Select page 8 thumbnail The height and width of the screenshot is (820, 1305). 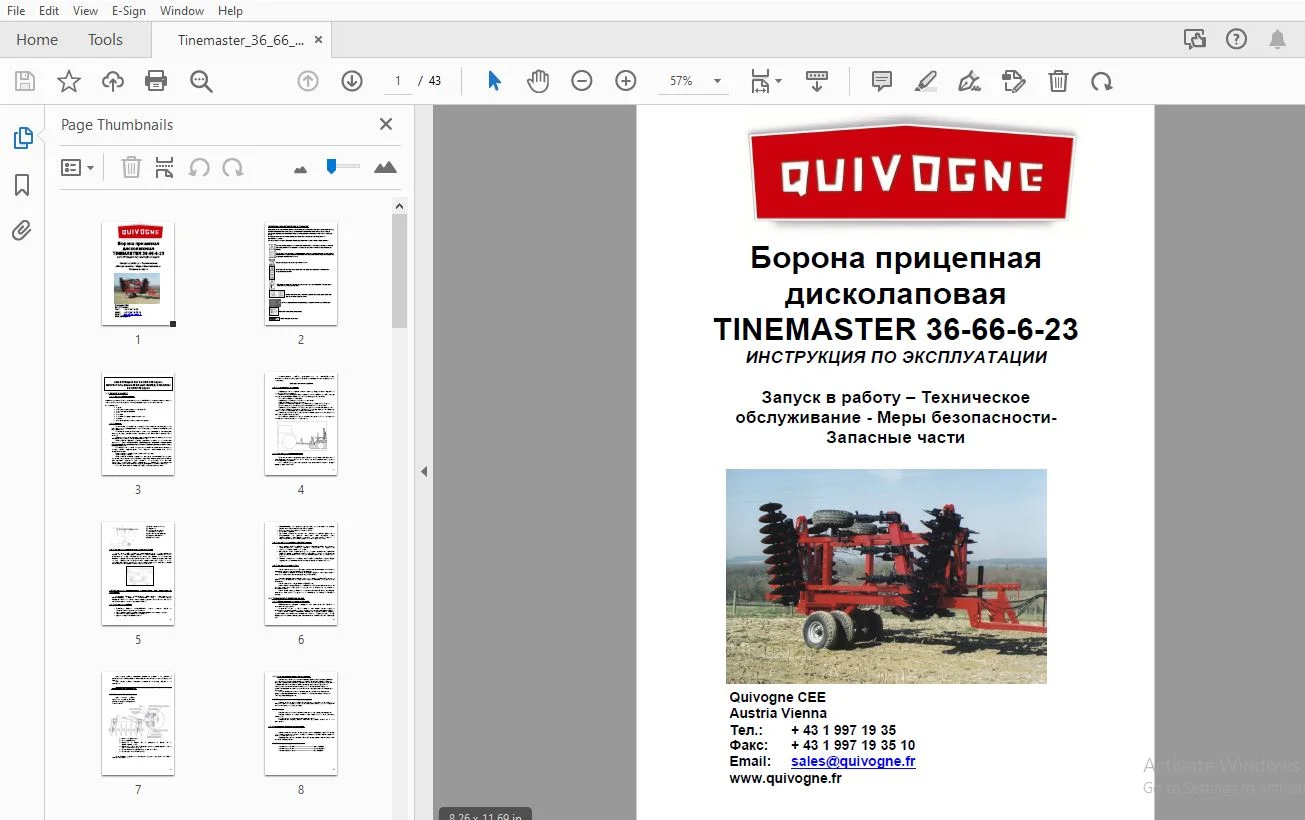[301, 724]
